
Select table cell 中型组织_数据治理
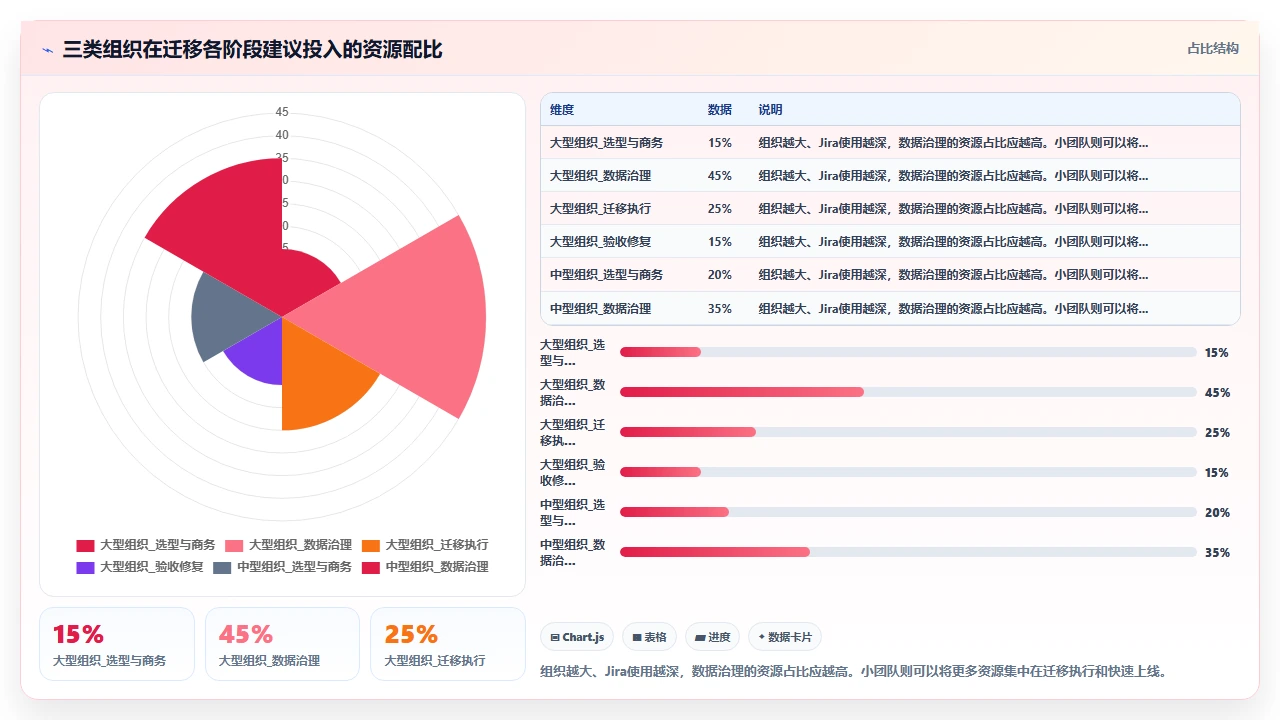(x=600, y=309)
